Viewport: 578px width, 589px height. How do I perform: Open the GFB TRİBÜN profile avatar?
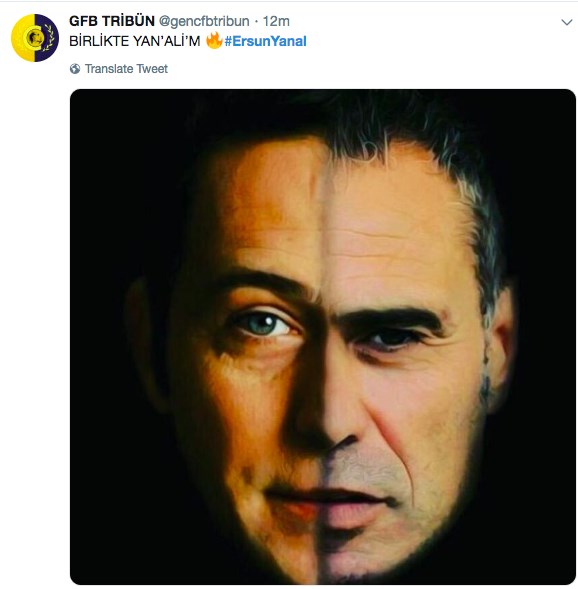pos(35,38)
